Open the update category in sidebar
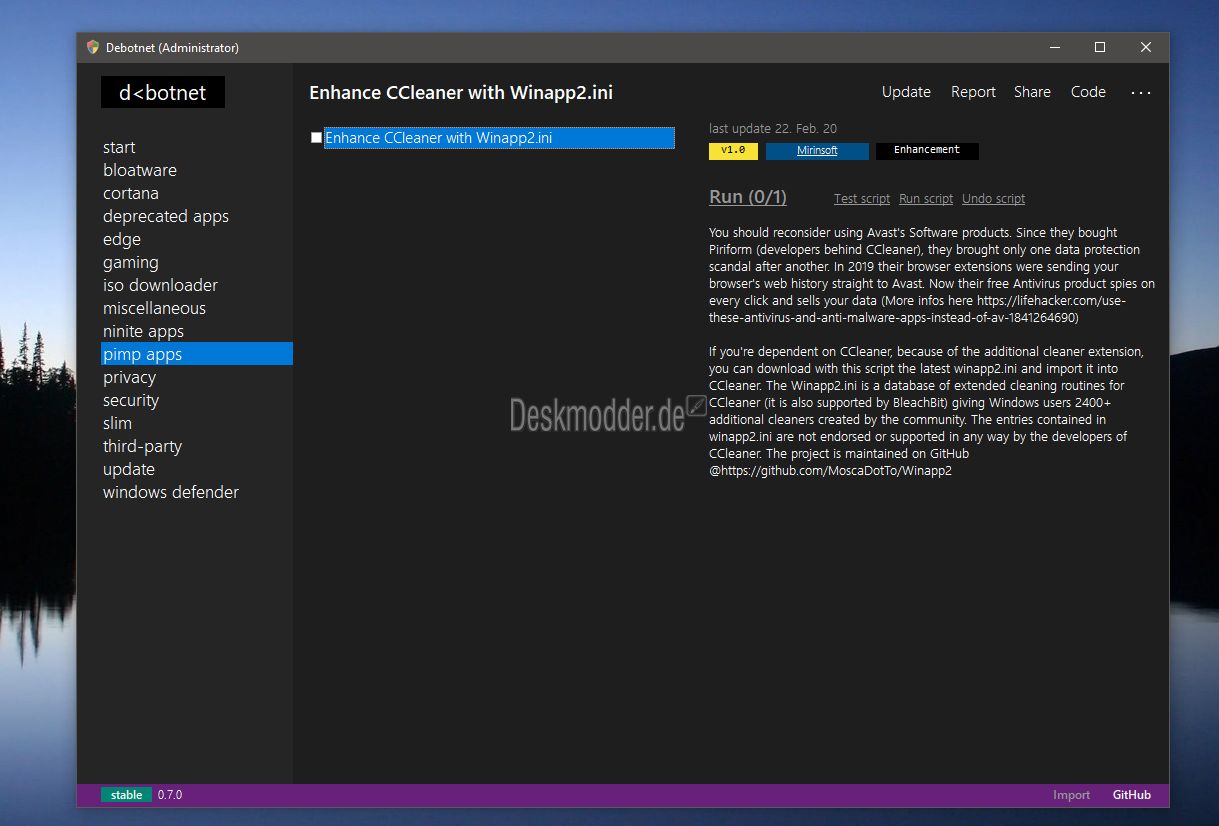The height and width of the screenshot is (826, 1219). pyautogui.click(x=129, y=469)
